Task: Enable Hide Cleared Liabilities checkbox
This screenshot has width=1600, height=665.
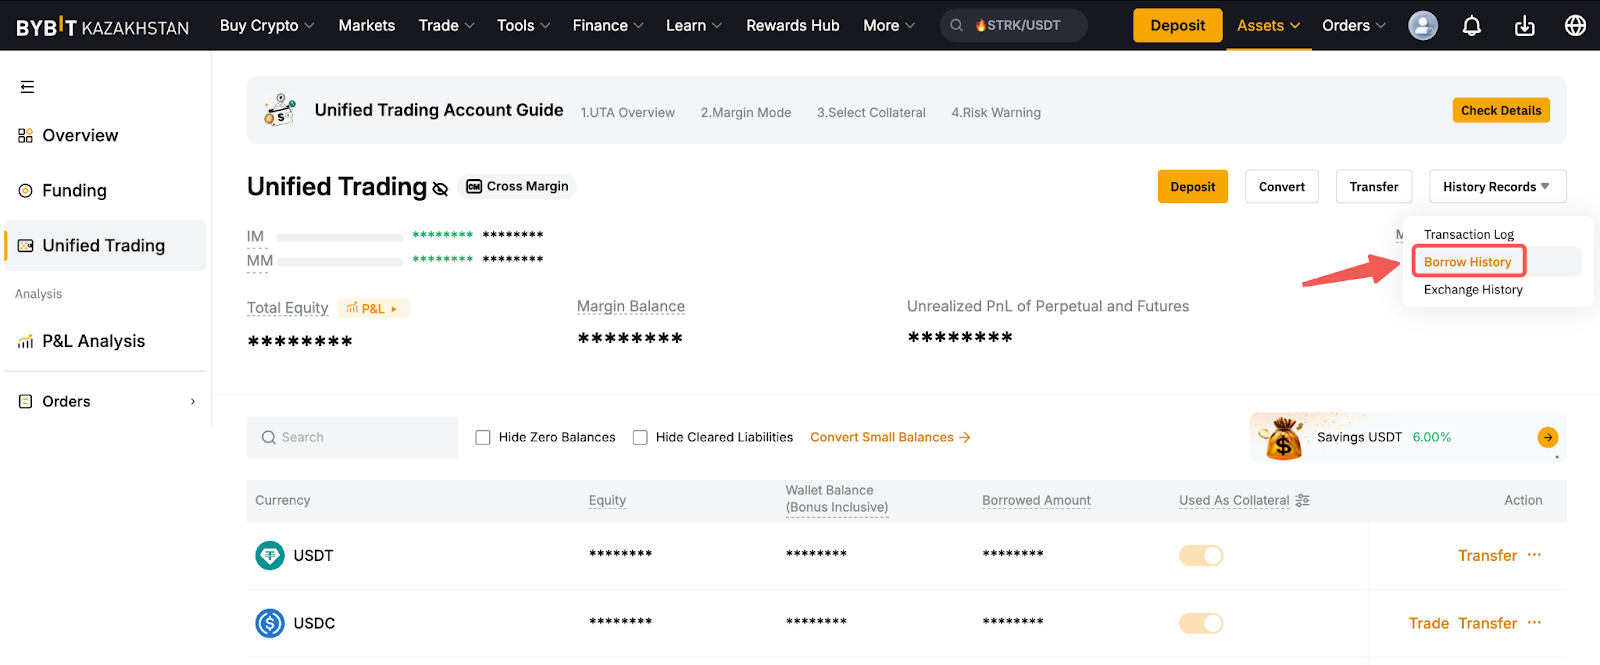Action: [x=640, y=437]
